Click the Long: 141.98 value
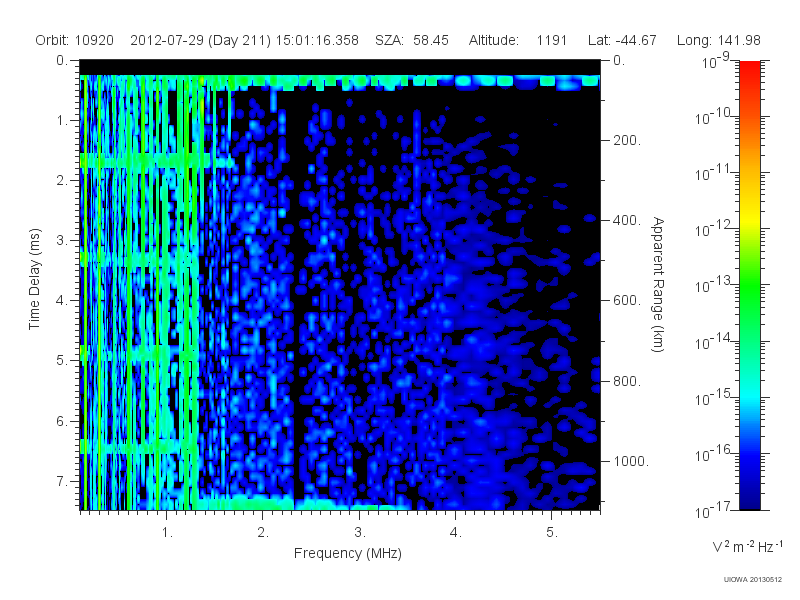800x600 pixels. [718, 40]
